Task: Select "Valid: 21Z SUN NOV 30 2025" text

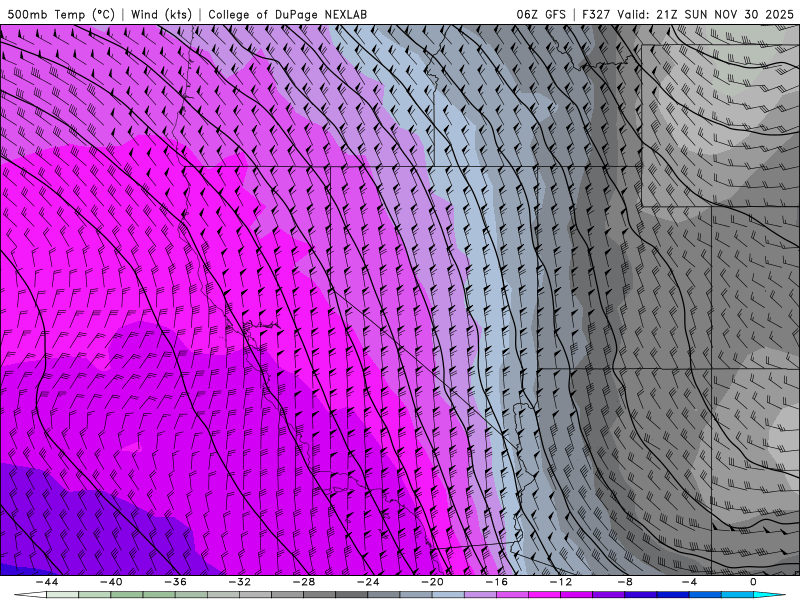Action: point(705,15)
